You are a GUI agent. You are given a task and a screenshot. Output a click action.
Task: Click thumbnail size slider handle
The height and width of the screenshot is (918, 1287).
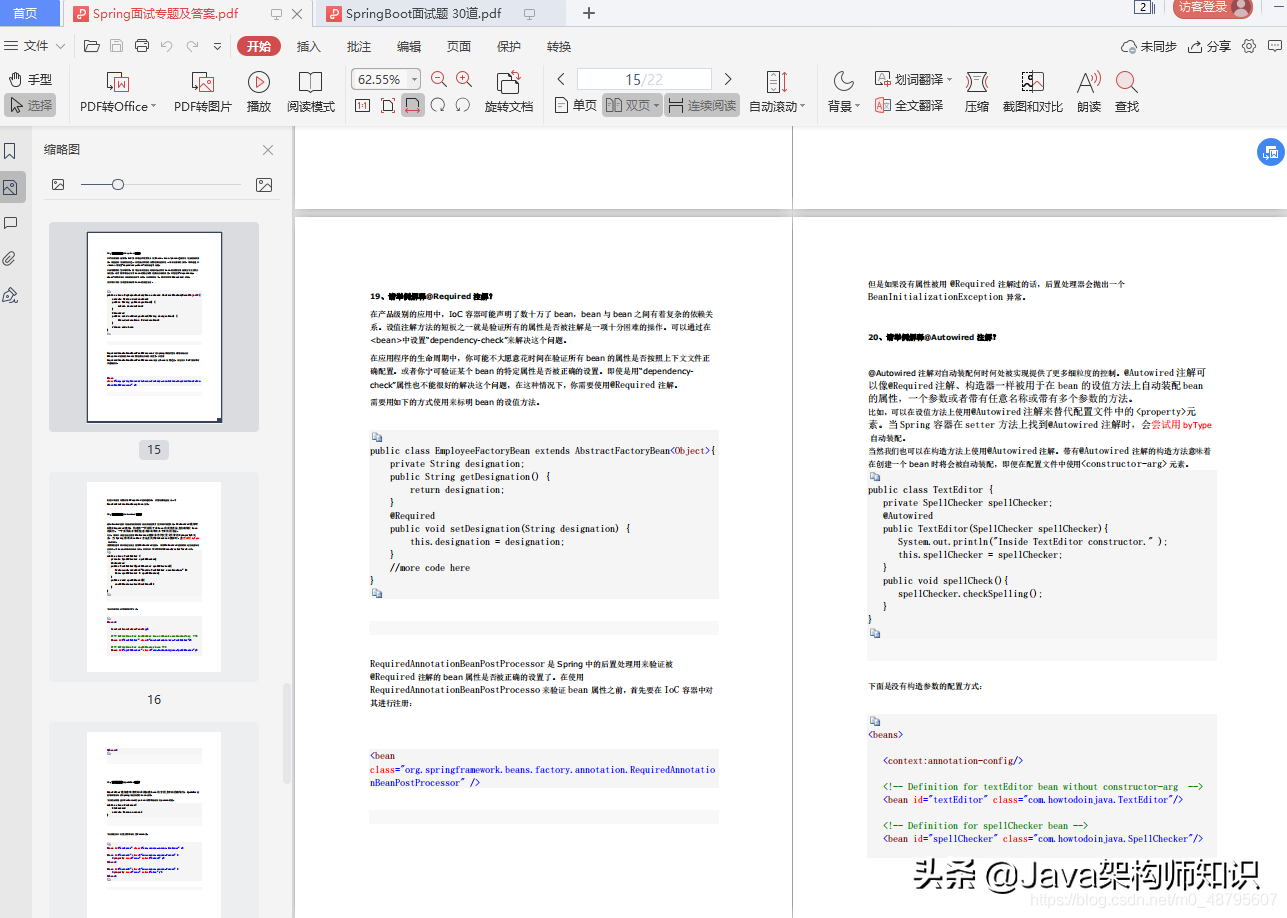coord(118,184)
